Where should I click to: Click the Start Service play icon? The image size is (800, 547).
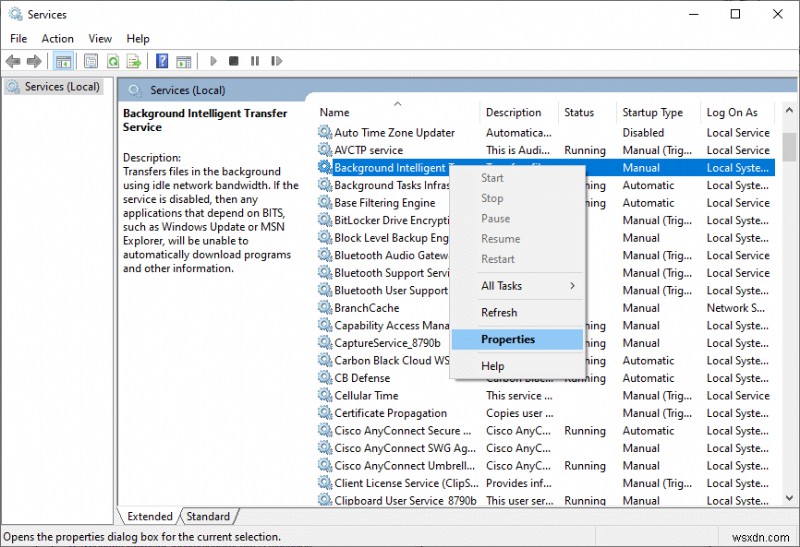tap(213, 61)
